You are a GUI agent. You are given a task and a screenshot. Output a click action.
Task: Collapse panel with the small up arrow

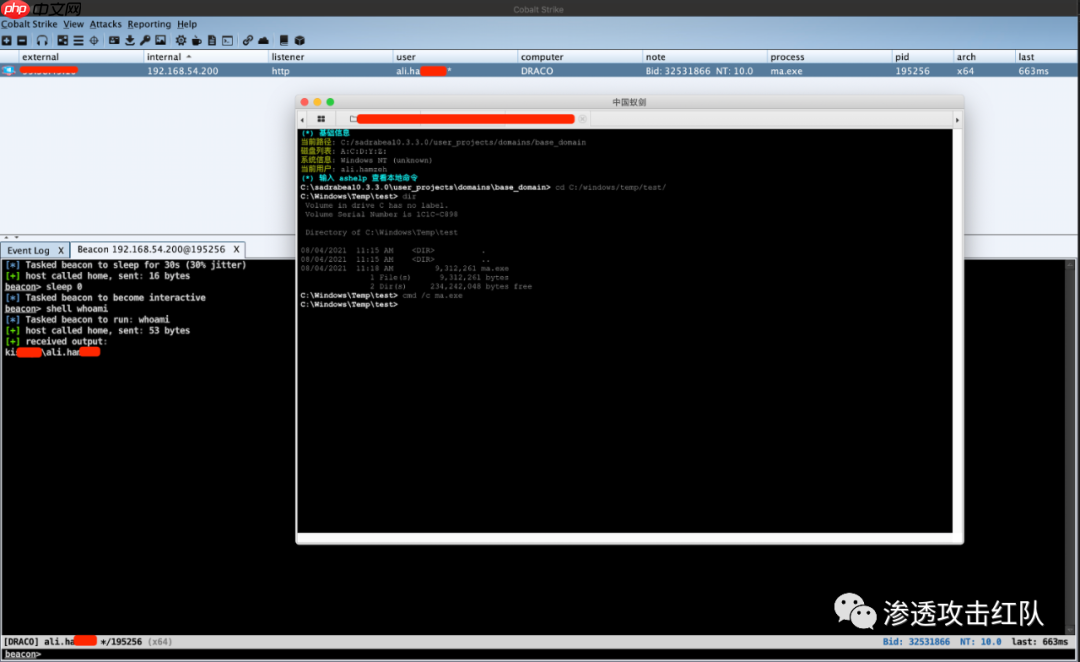(x=6, y=238)
